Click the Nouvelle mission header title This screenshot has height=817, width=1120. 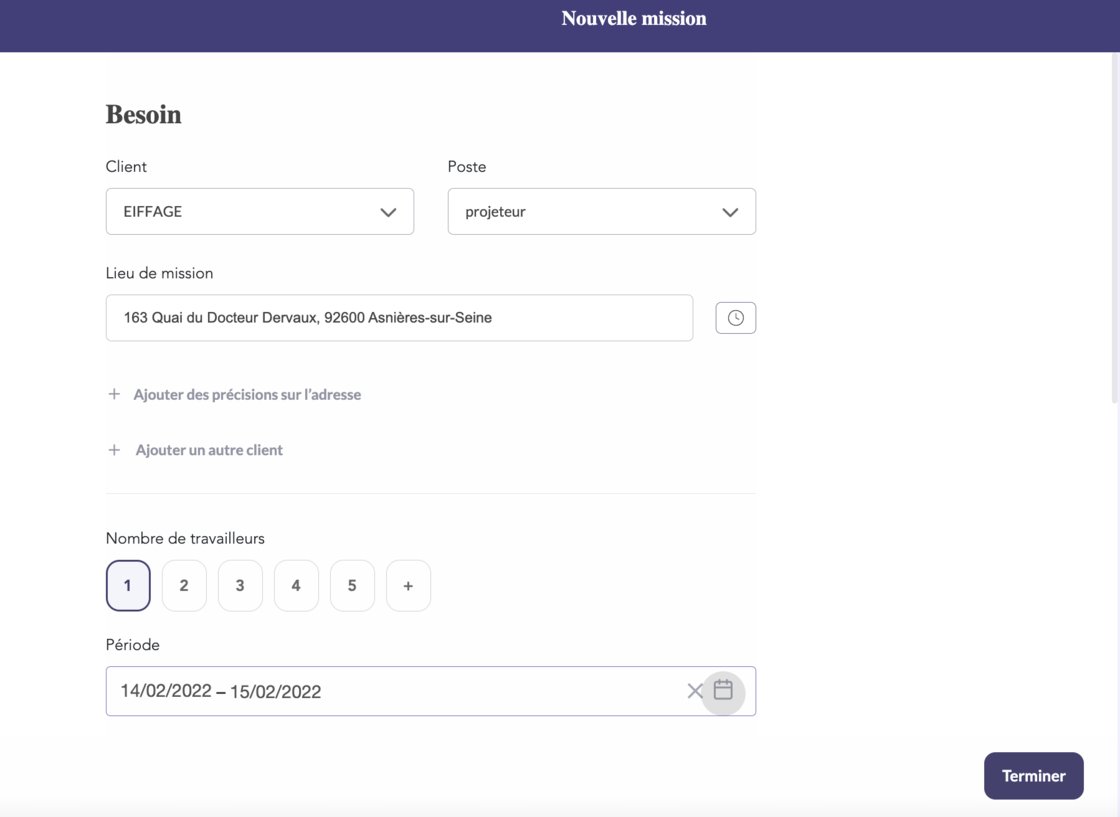[x=634, y=17]
